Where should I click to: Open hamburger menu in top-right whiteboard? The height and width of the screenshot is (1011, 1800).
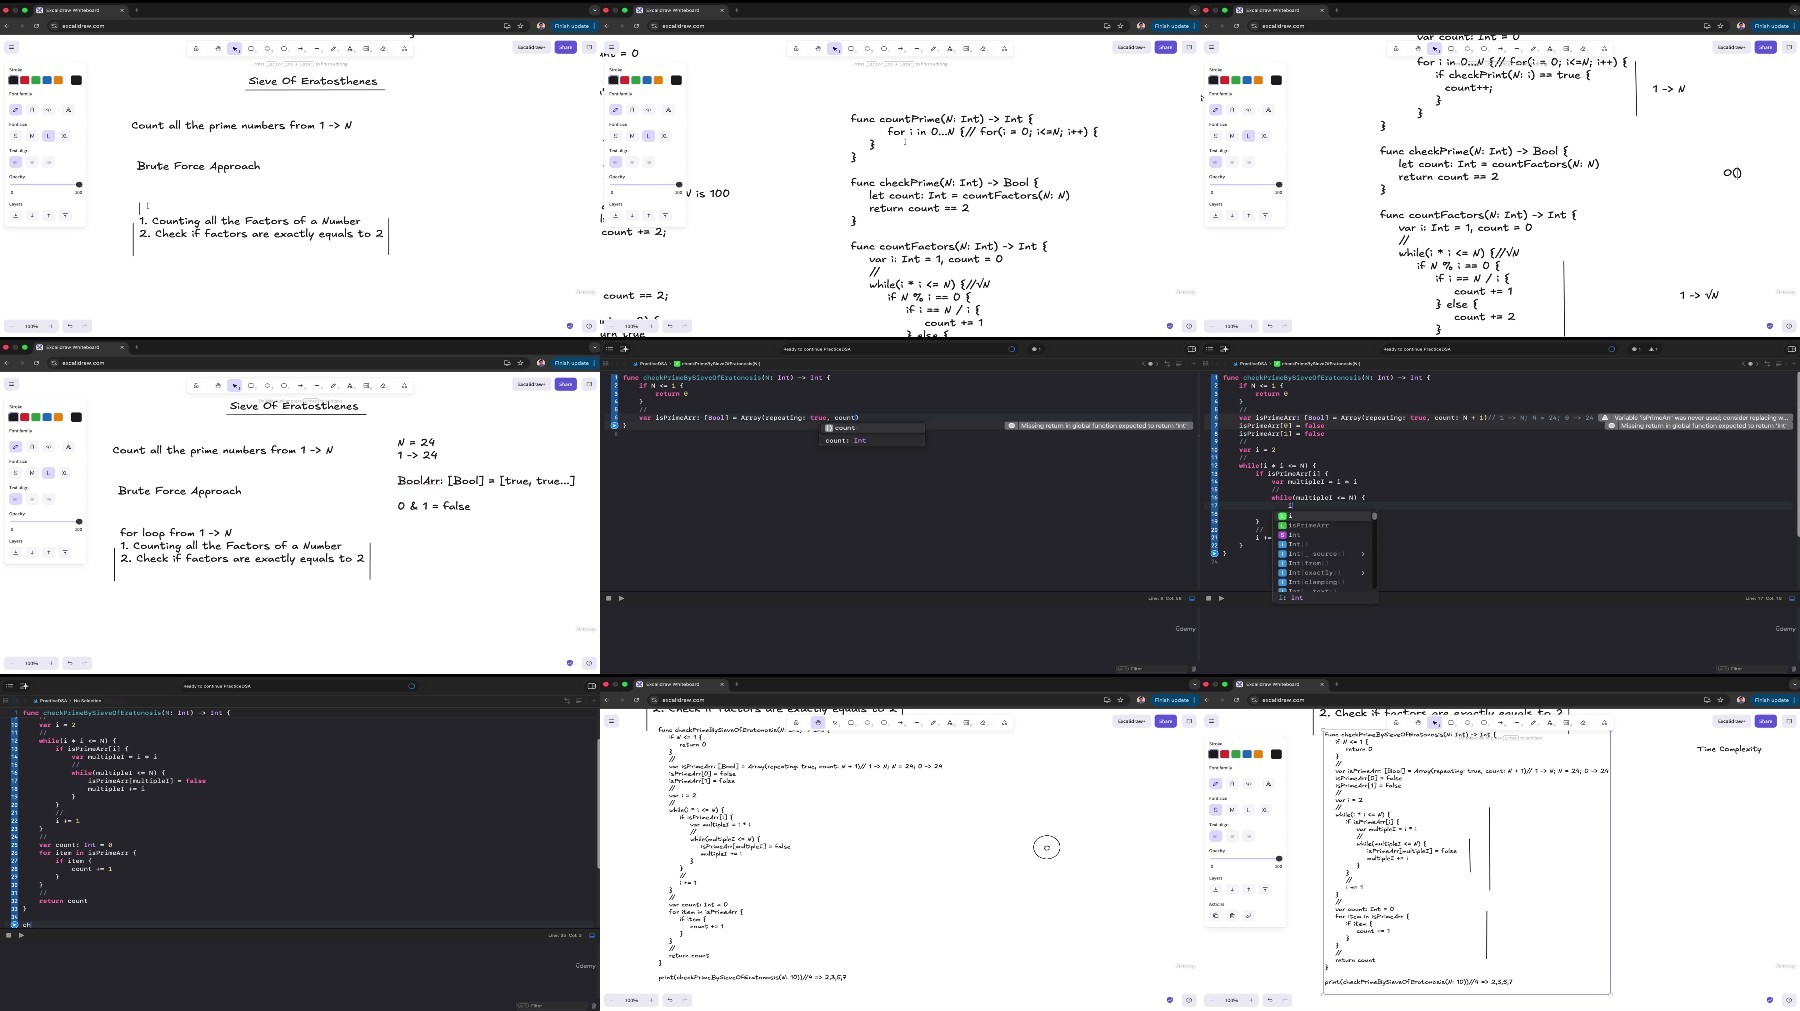(x=1211, y=47)
